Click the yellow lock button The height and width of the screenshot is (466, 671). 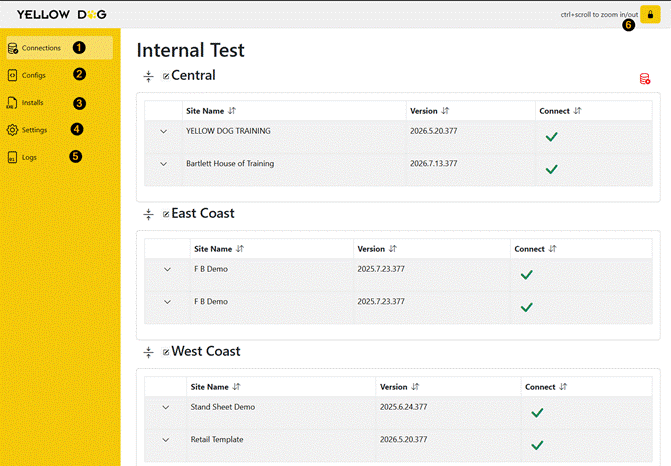650,15
